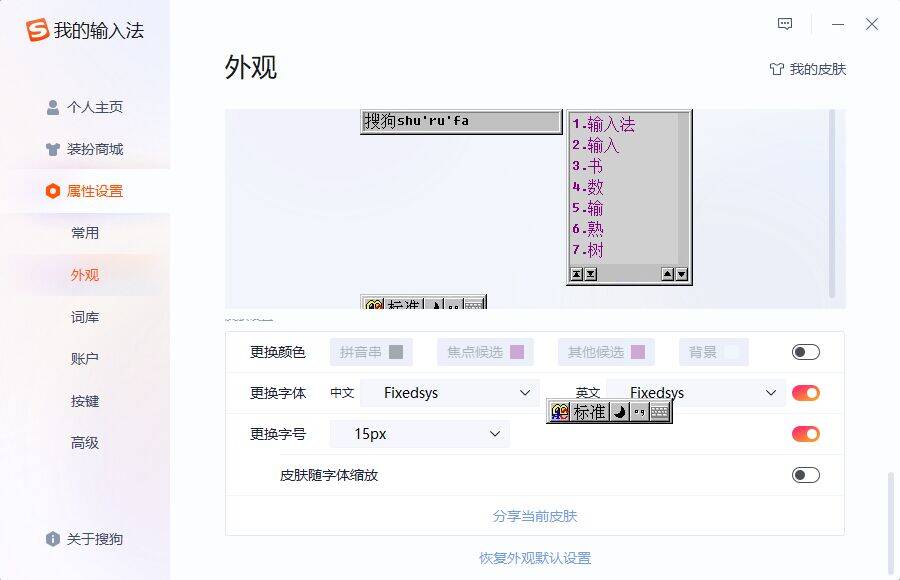Click the 外观 page heading
This screenshot has height=580, width=900.
tap(251, 67)
